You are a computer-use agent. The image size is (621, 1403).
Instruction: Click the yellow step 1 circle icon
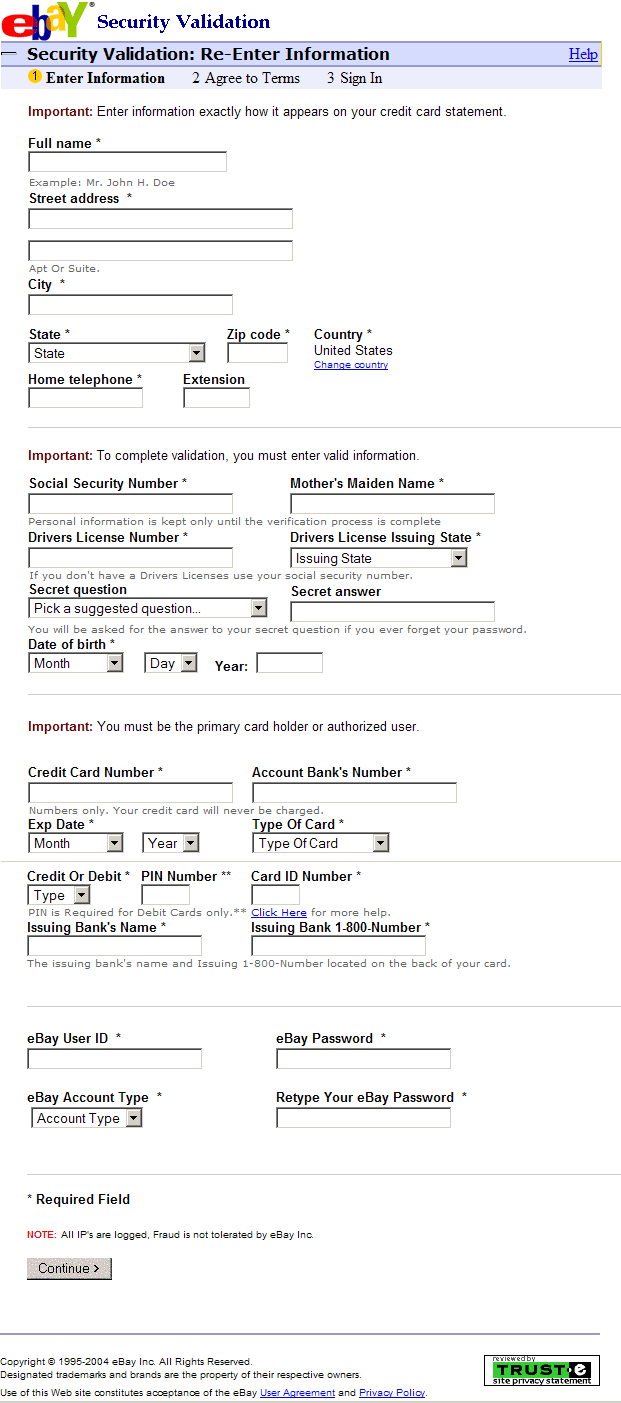tap(35, 77)
